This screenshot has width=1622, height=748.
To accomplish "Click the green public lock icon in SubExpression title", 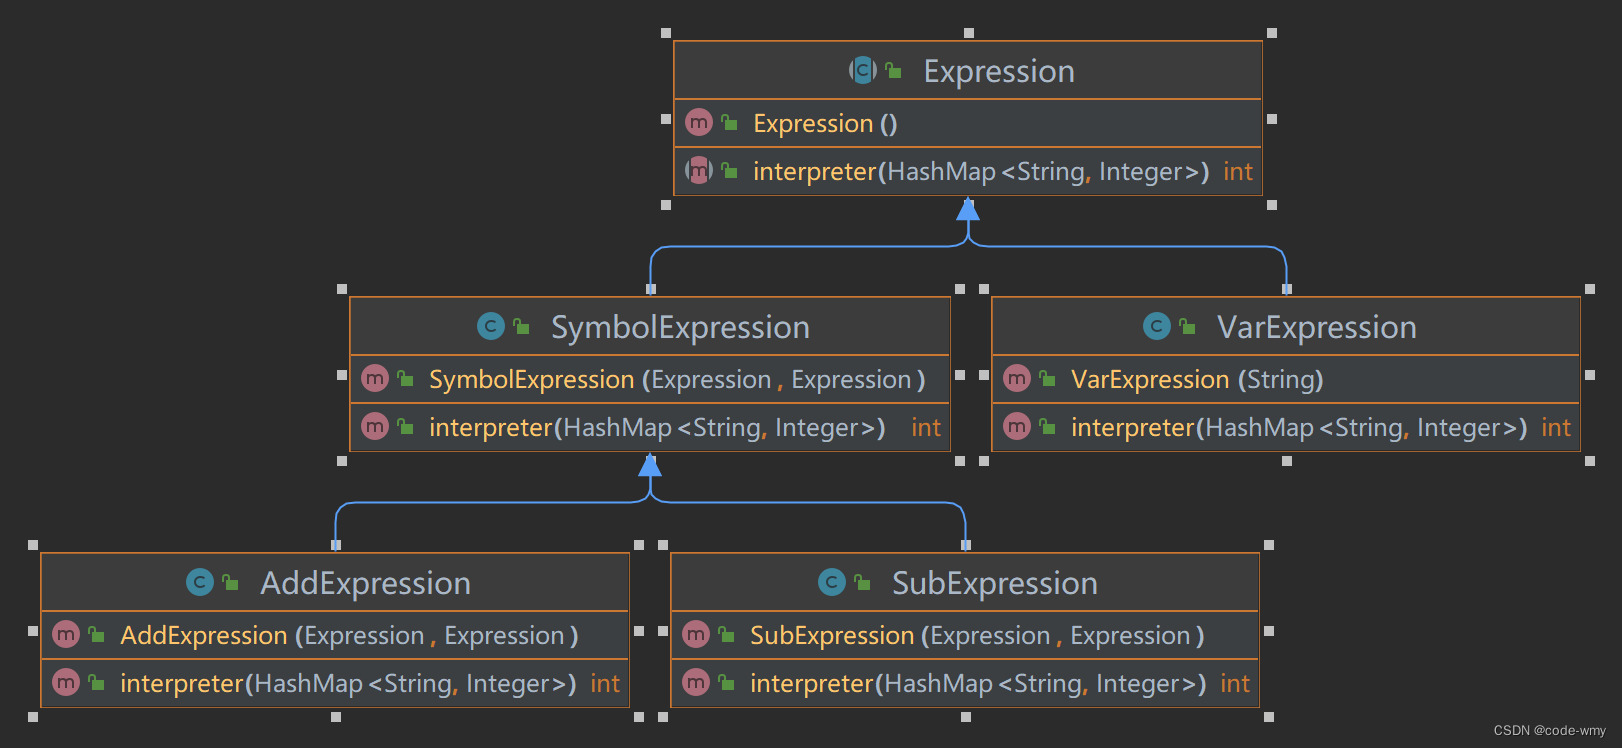I will click(x=862, y=582).
